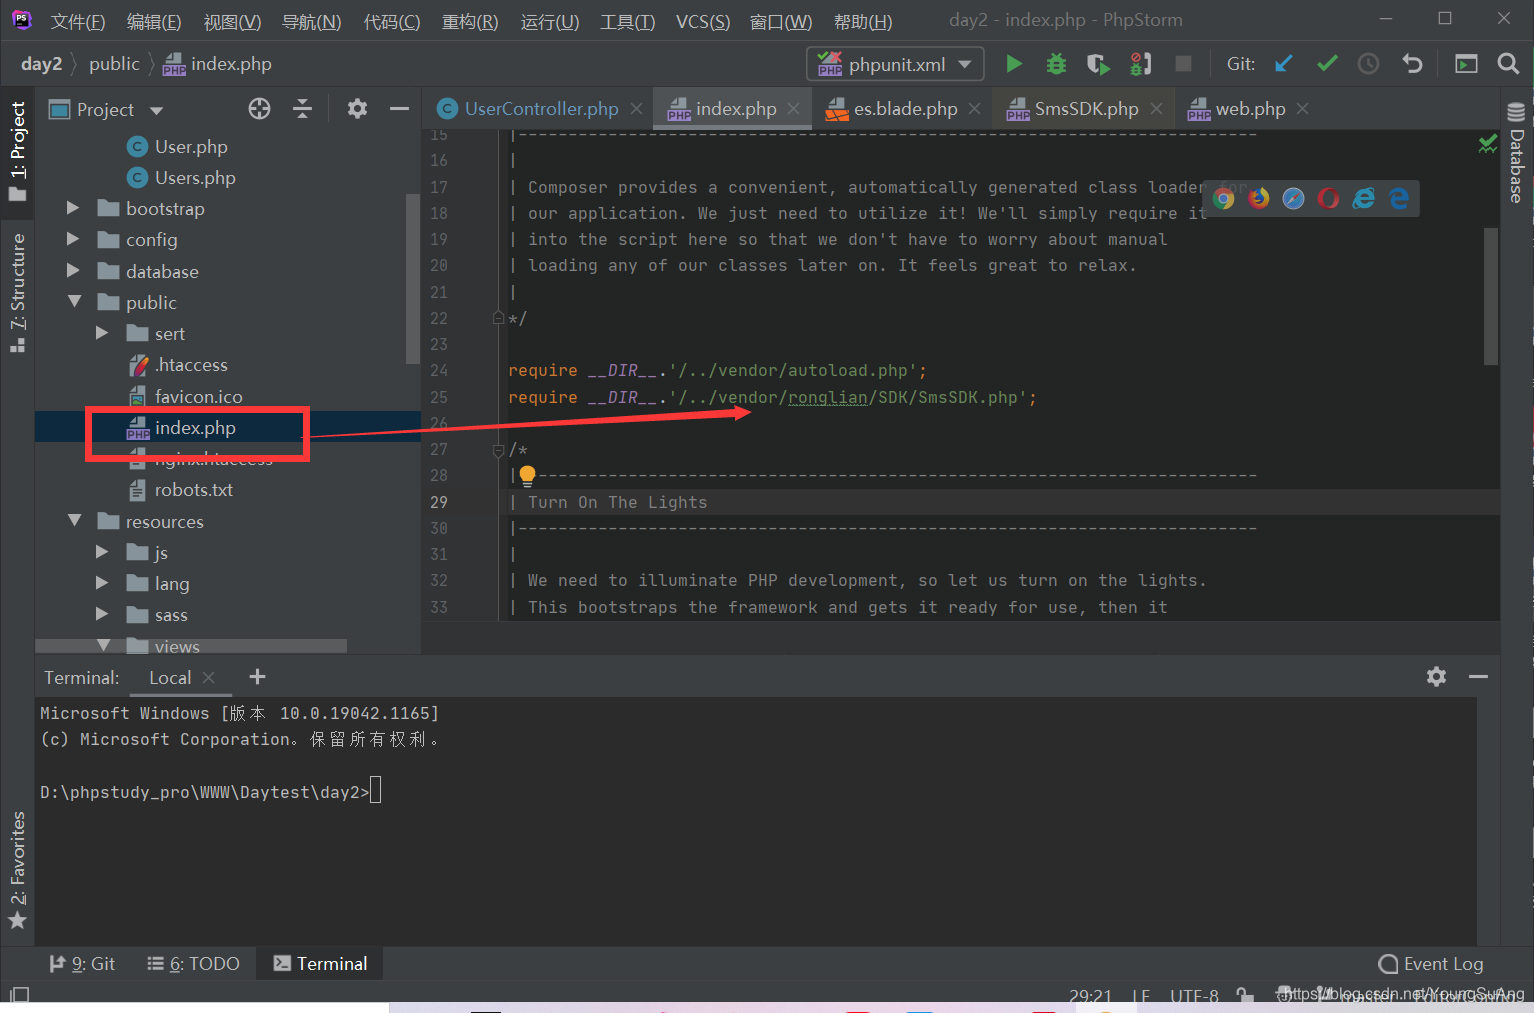Open the VCS(S) menu
Image resolution: width=1534 pixels, height=1013 pixels.
pyautogui.click(x=703, y=21)
